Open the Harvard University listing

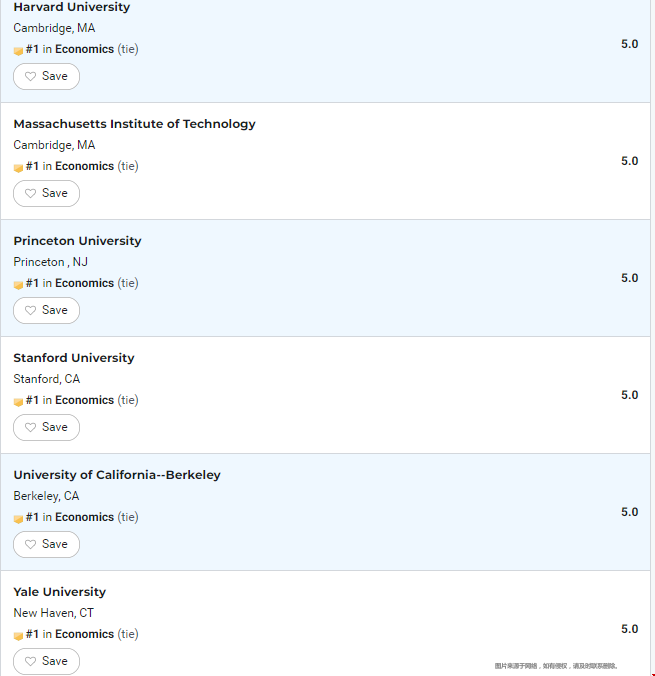point(72,7)
